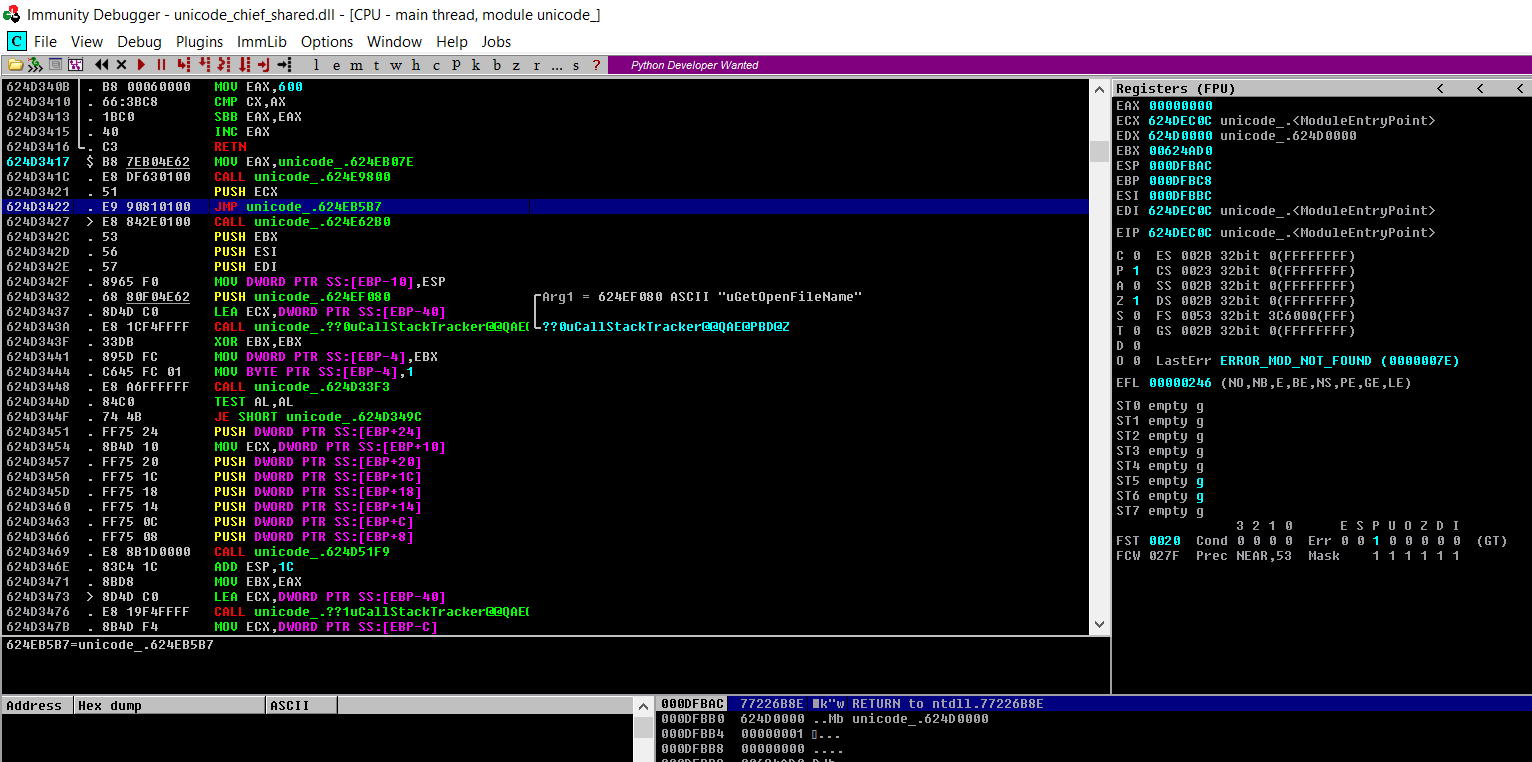Click the Trace over toolbar icon
The image size is (1532, 762).
244,65
